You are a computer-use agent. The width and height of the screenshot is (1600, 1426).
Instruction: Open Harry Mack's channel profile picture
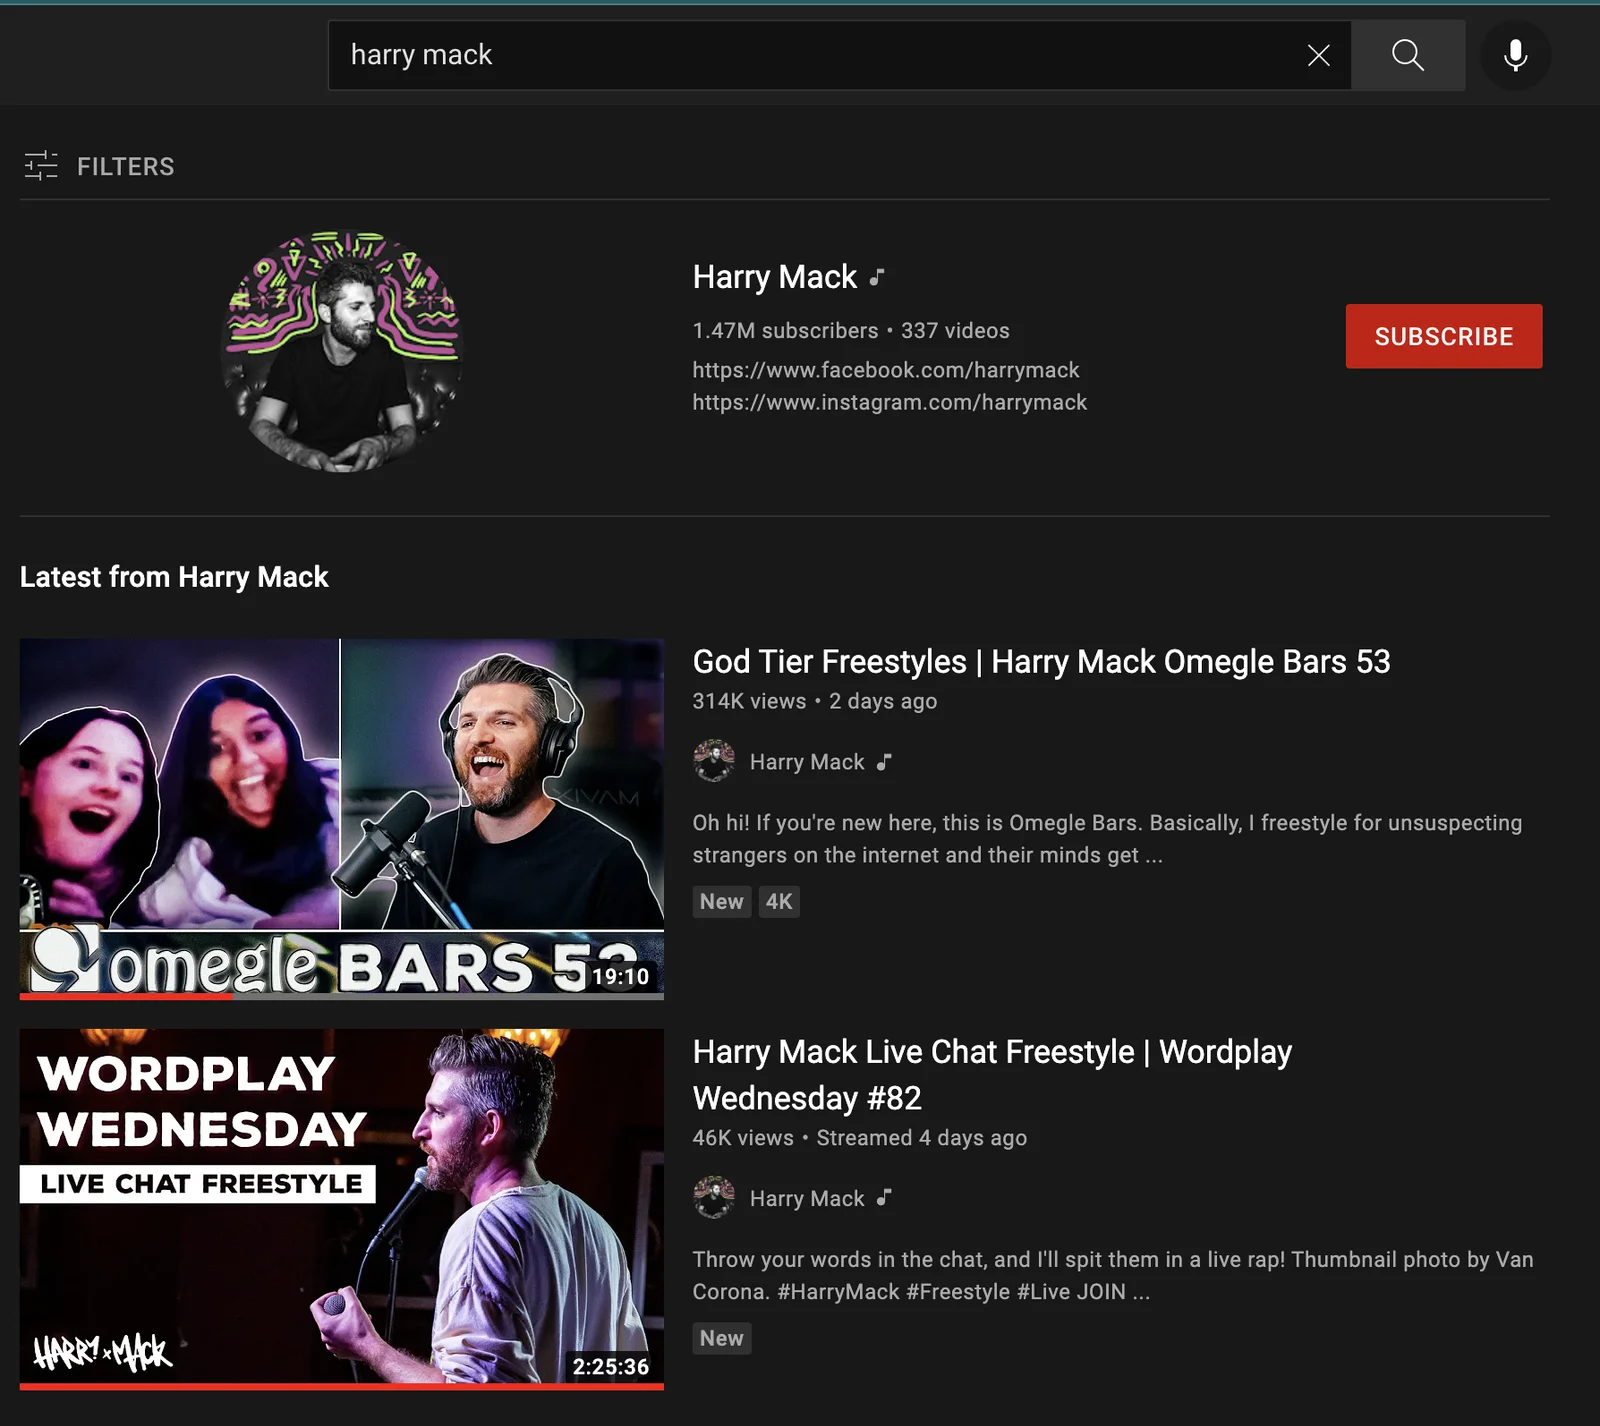pos(341,351)
